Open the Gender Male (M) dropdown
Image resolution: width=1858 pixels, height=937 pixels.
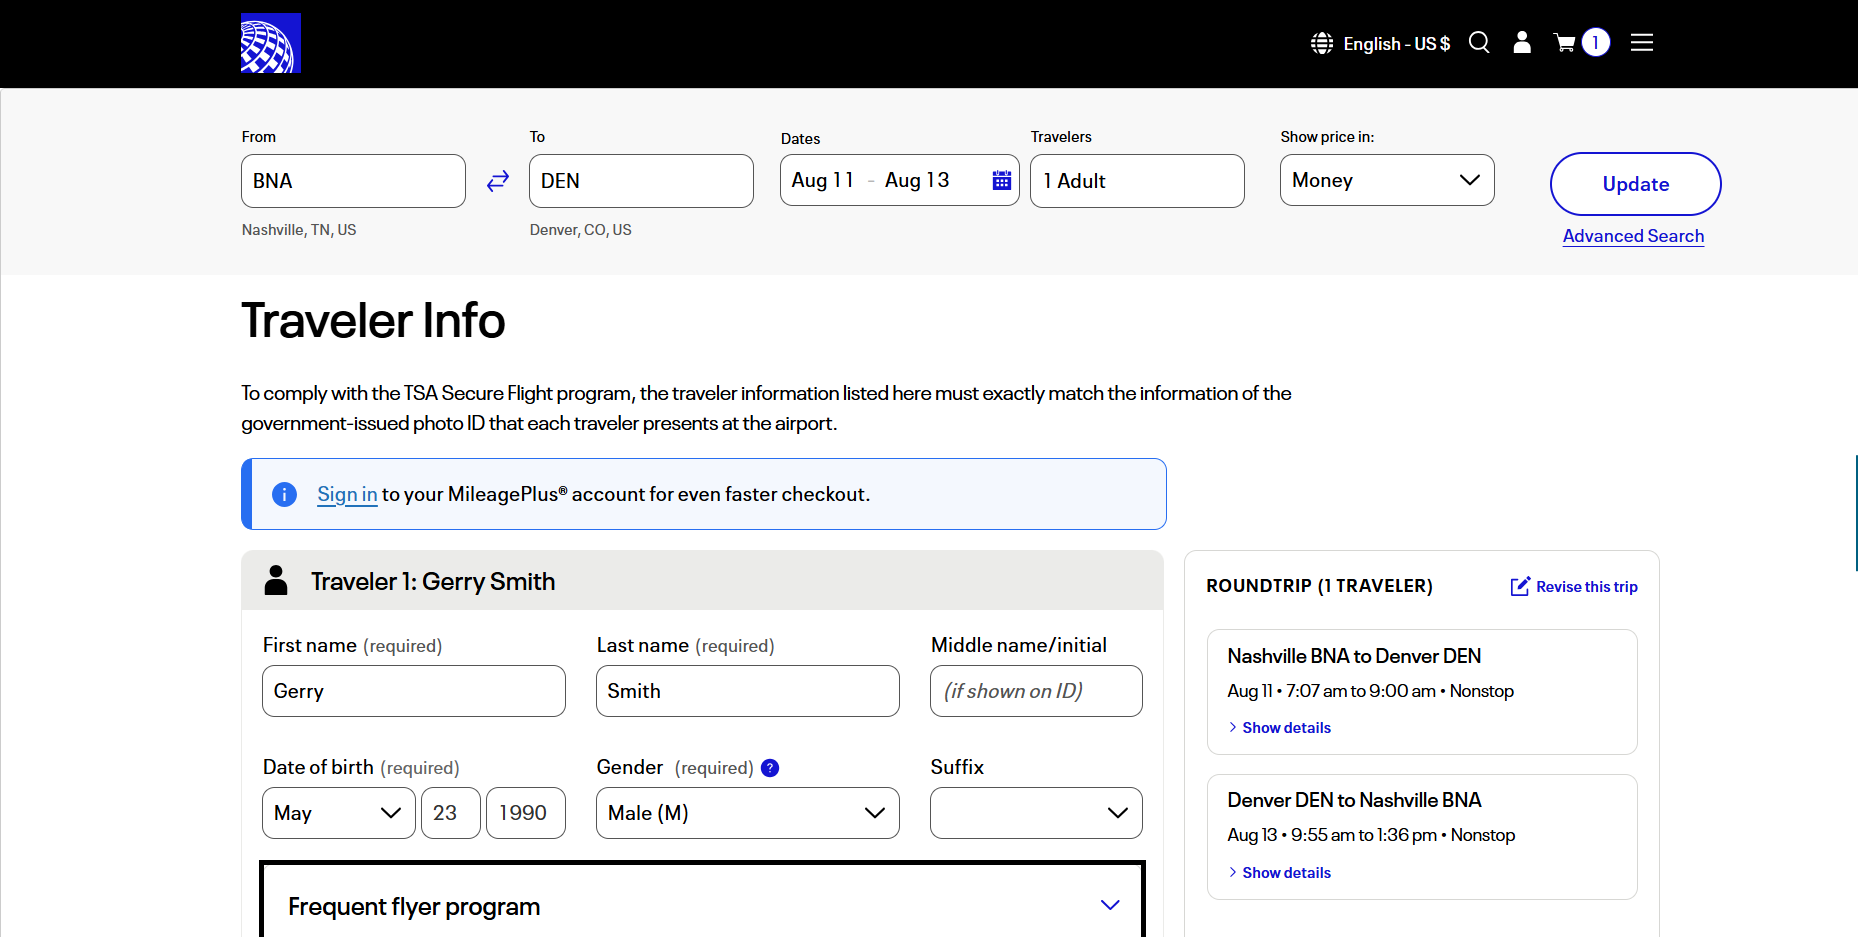[x=748, y=813]
